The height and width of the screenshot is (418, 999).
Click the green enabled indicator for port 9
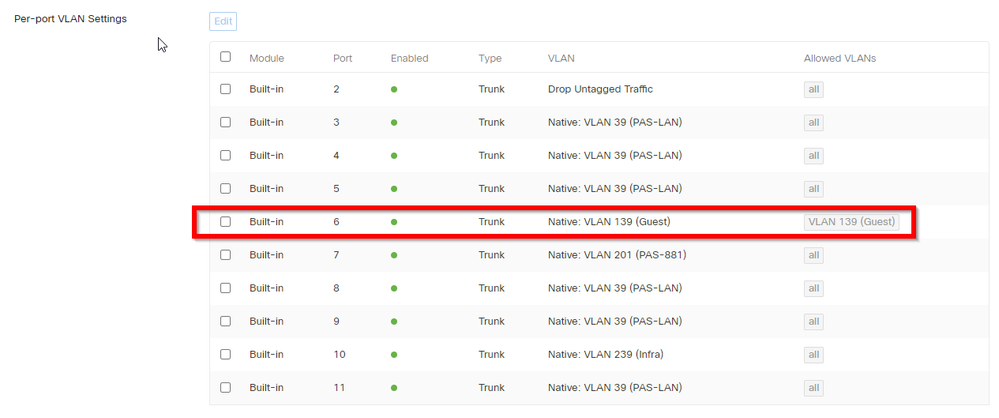coord(394,322)
